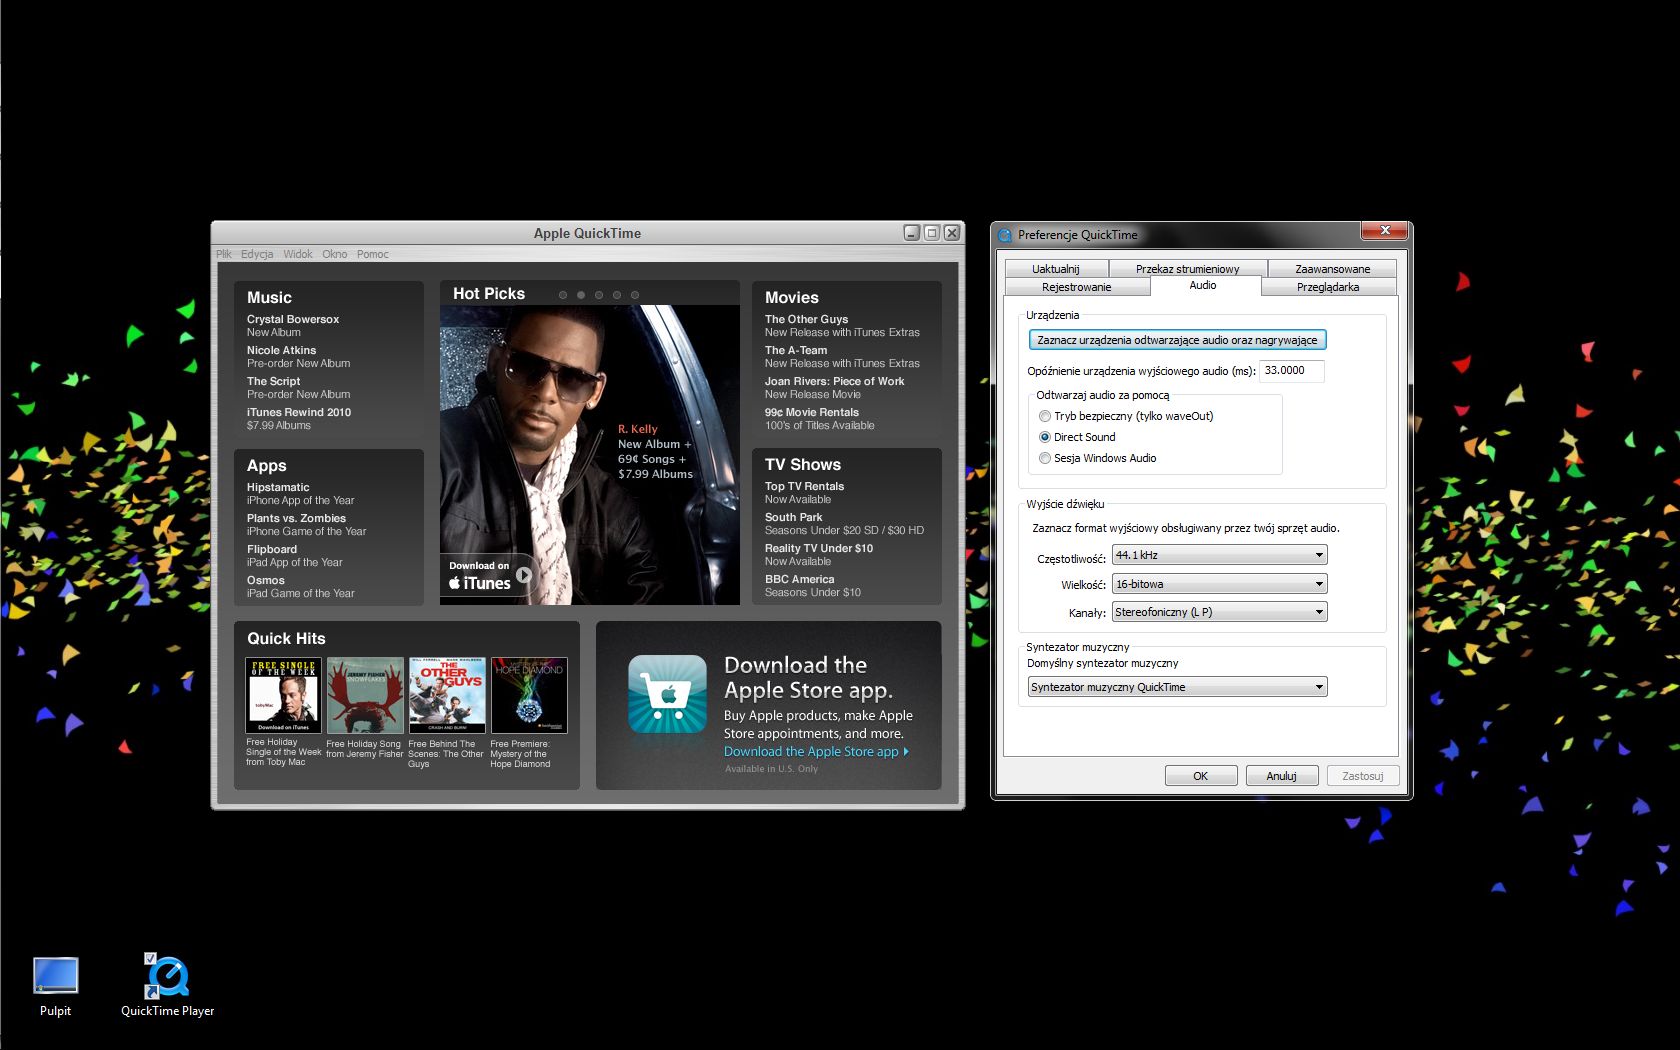The width and height of the screenshot is (1680, 1050).
Task: Open the Widok menu
Action: coord(298,254)
